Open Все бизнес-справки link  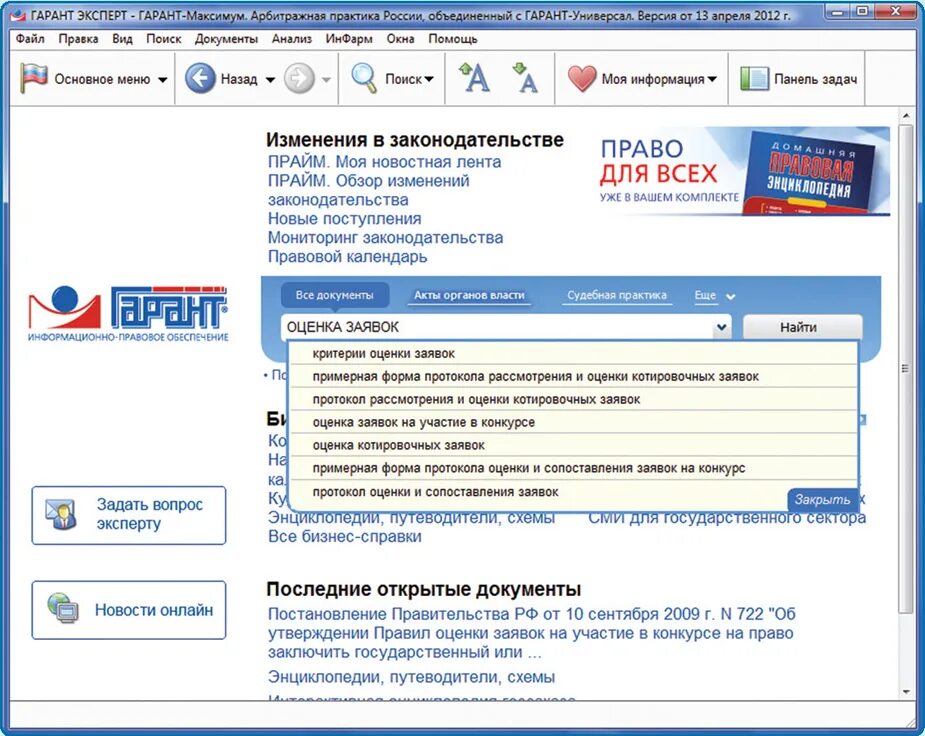click(x=345, y=537)
